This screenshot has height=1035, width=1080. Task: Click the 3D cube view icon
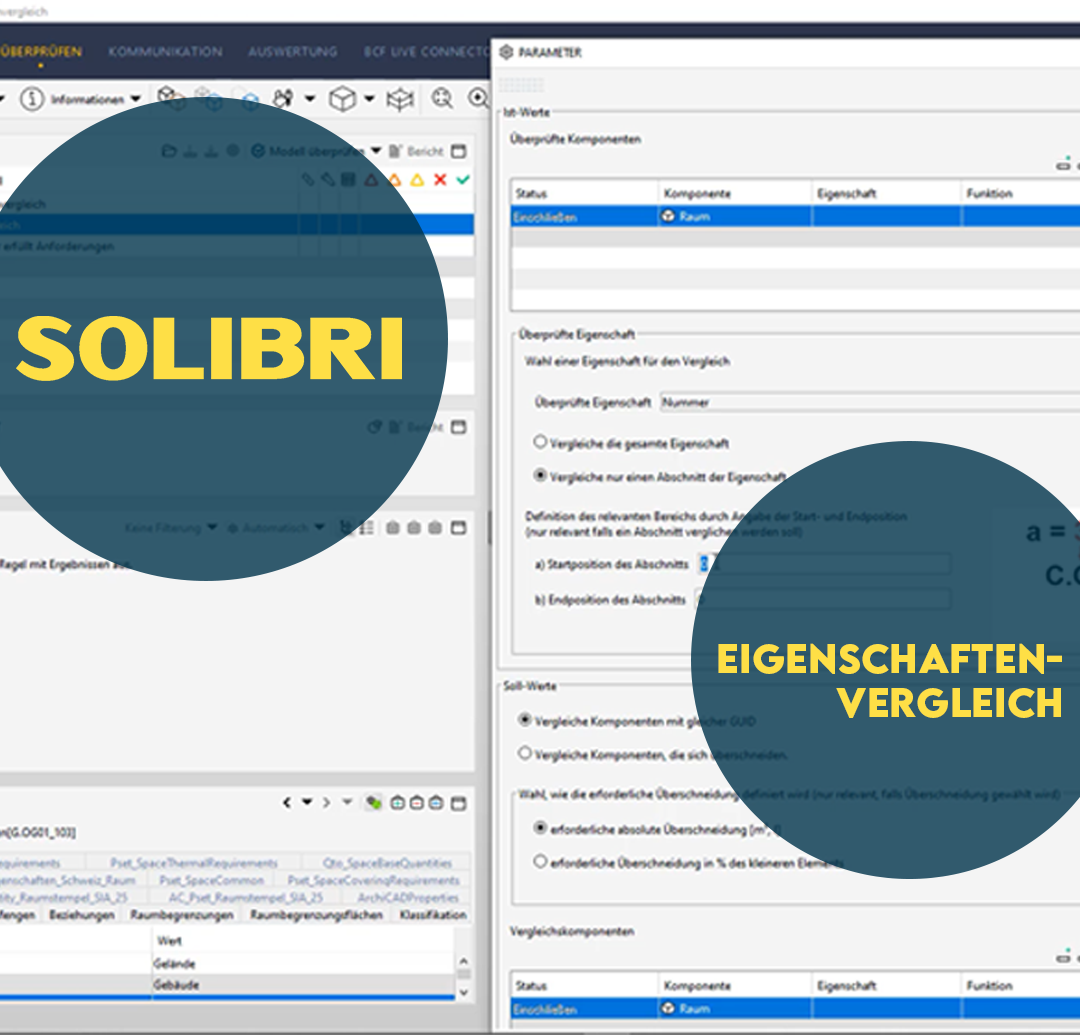(x=342, y=99)
